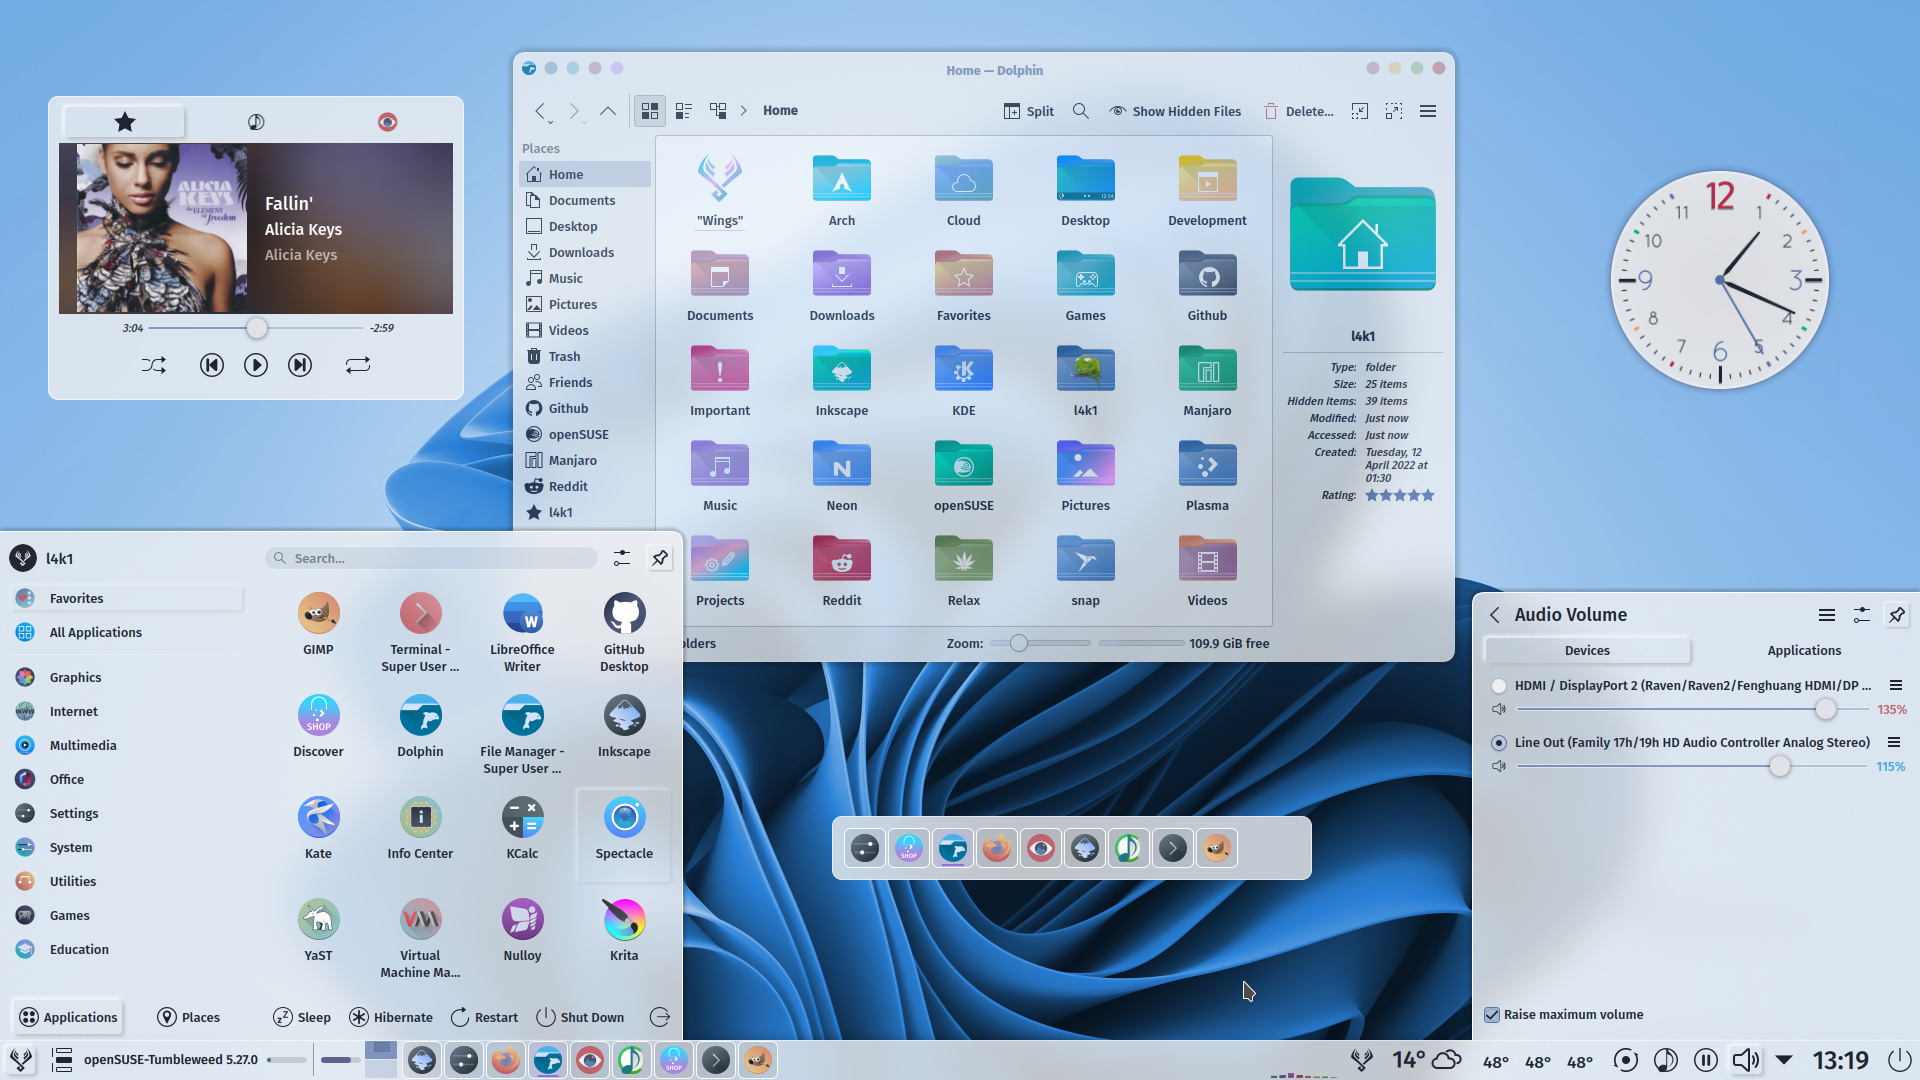The width and height of the screenshot is (1920, 1080).
Task: Launch KCalc from favorites
Action: point(522,829)
